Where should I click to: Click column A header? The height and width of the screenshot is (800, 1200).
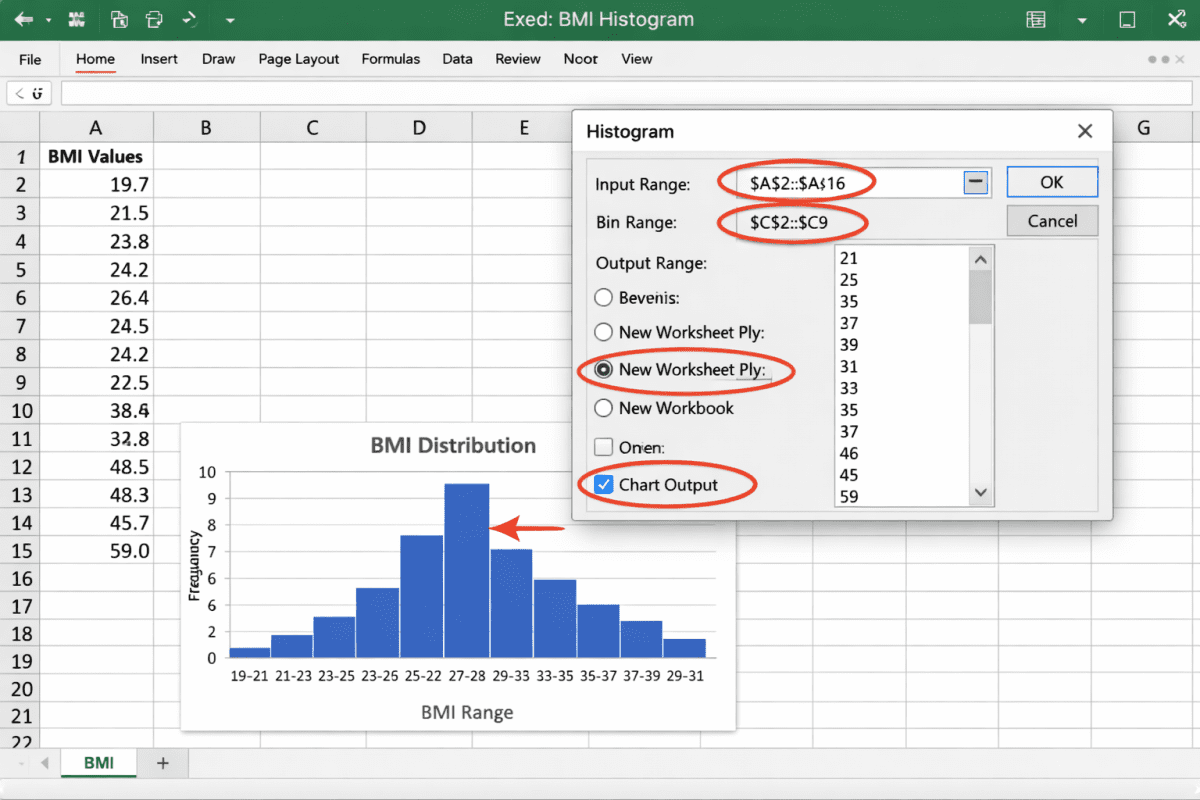96,127
